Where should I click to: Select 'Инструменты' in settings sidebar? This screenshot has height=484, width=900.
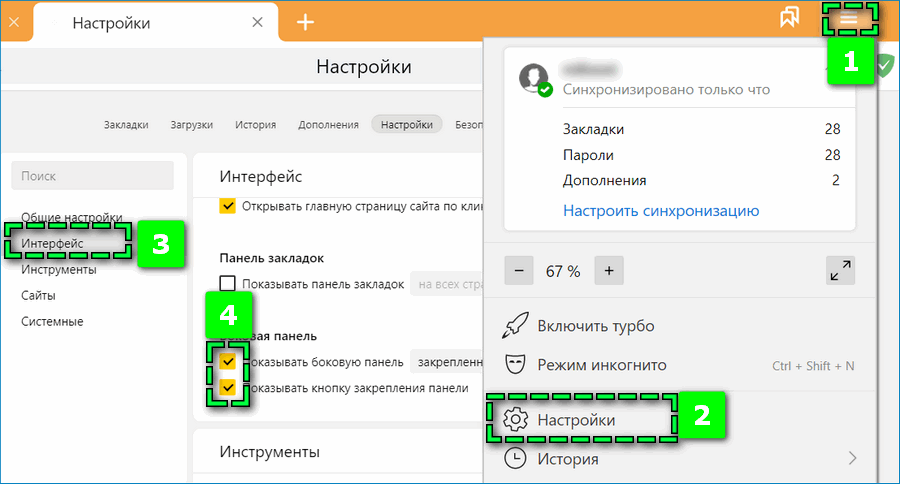(59, 269)
